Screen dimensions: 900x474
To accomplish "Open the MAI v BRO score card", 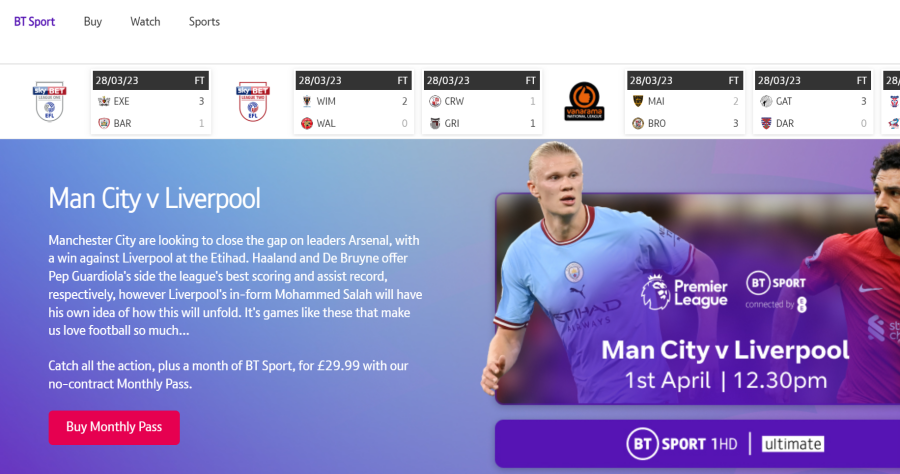I will [685, 103].
